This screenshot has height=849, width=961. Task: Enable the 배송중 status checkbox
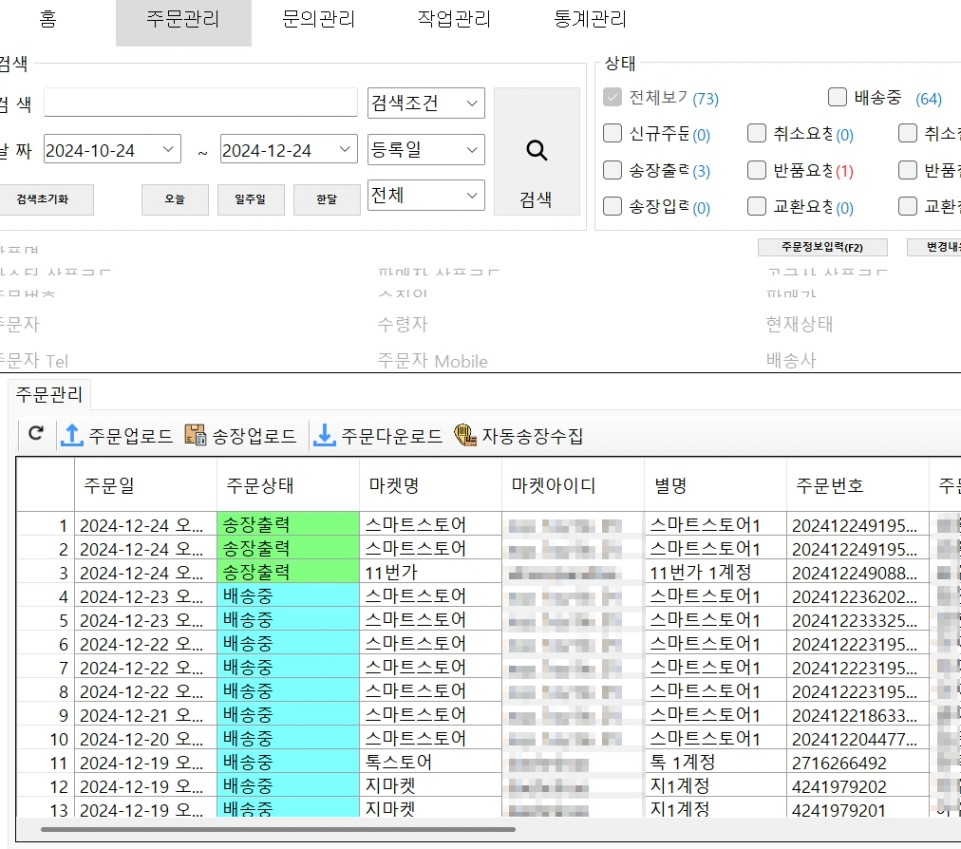[838, 97]
